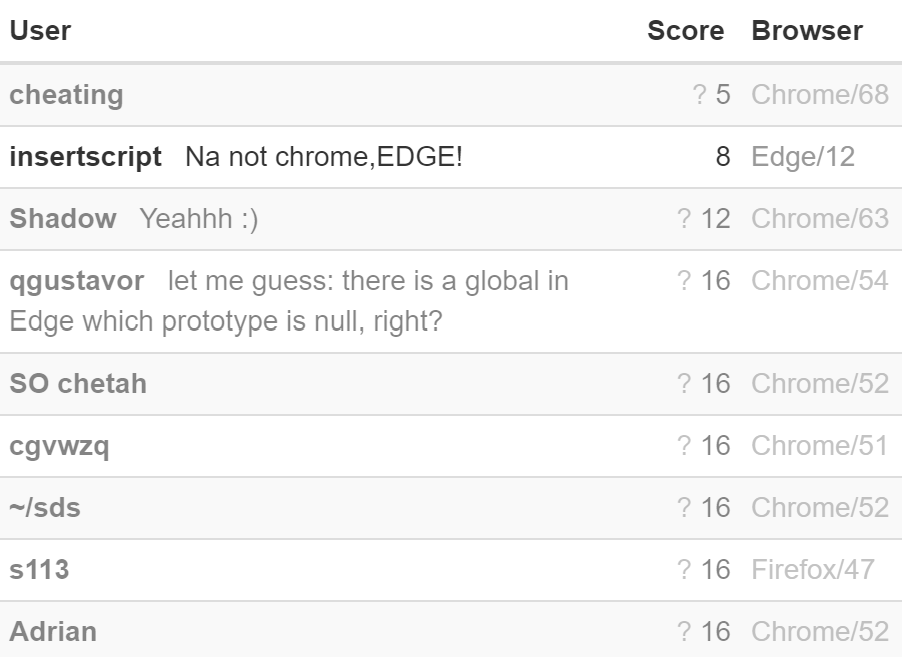Click the question mark beside cheating's score
The image size is (902, 657).
699,95
